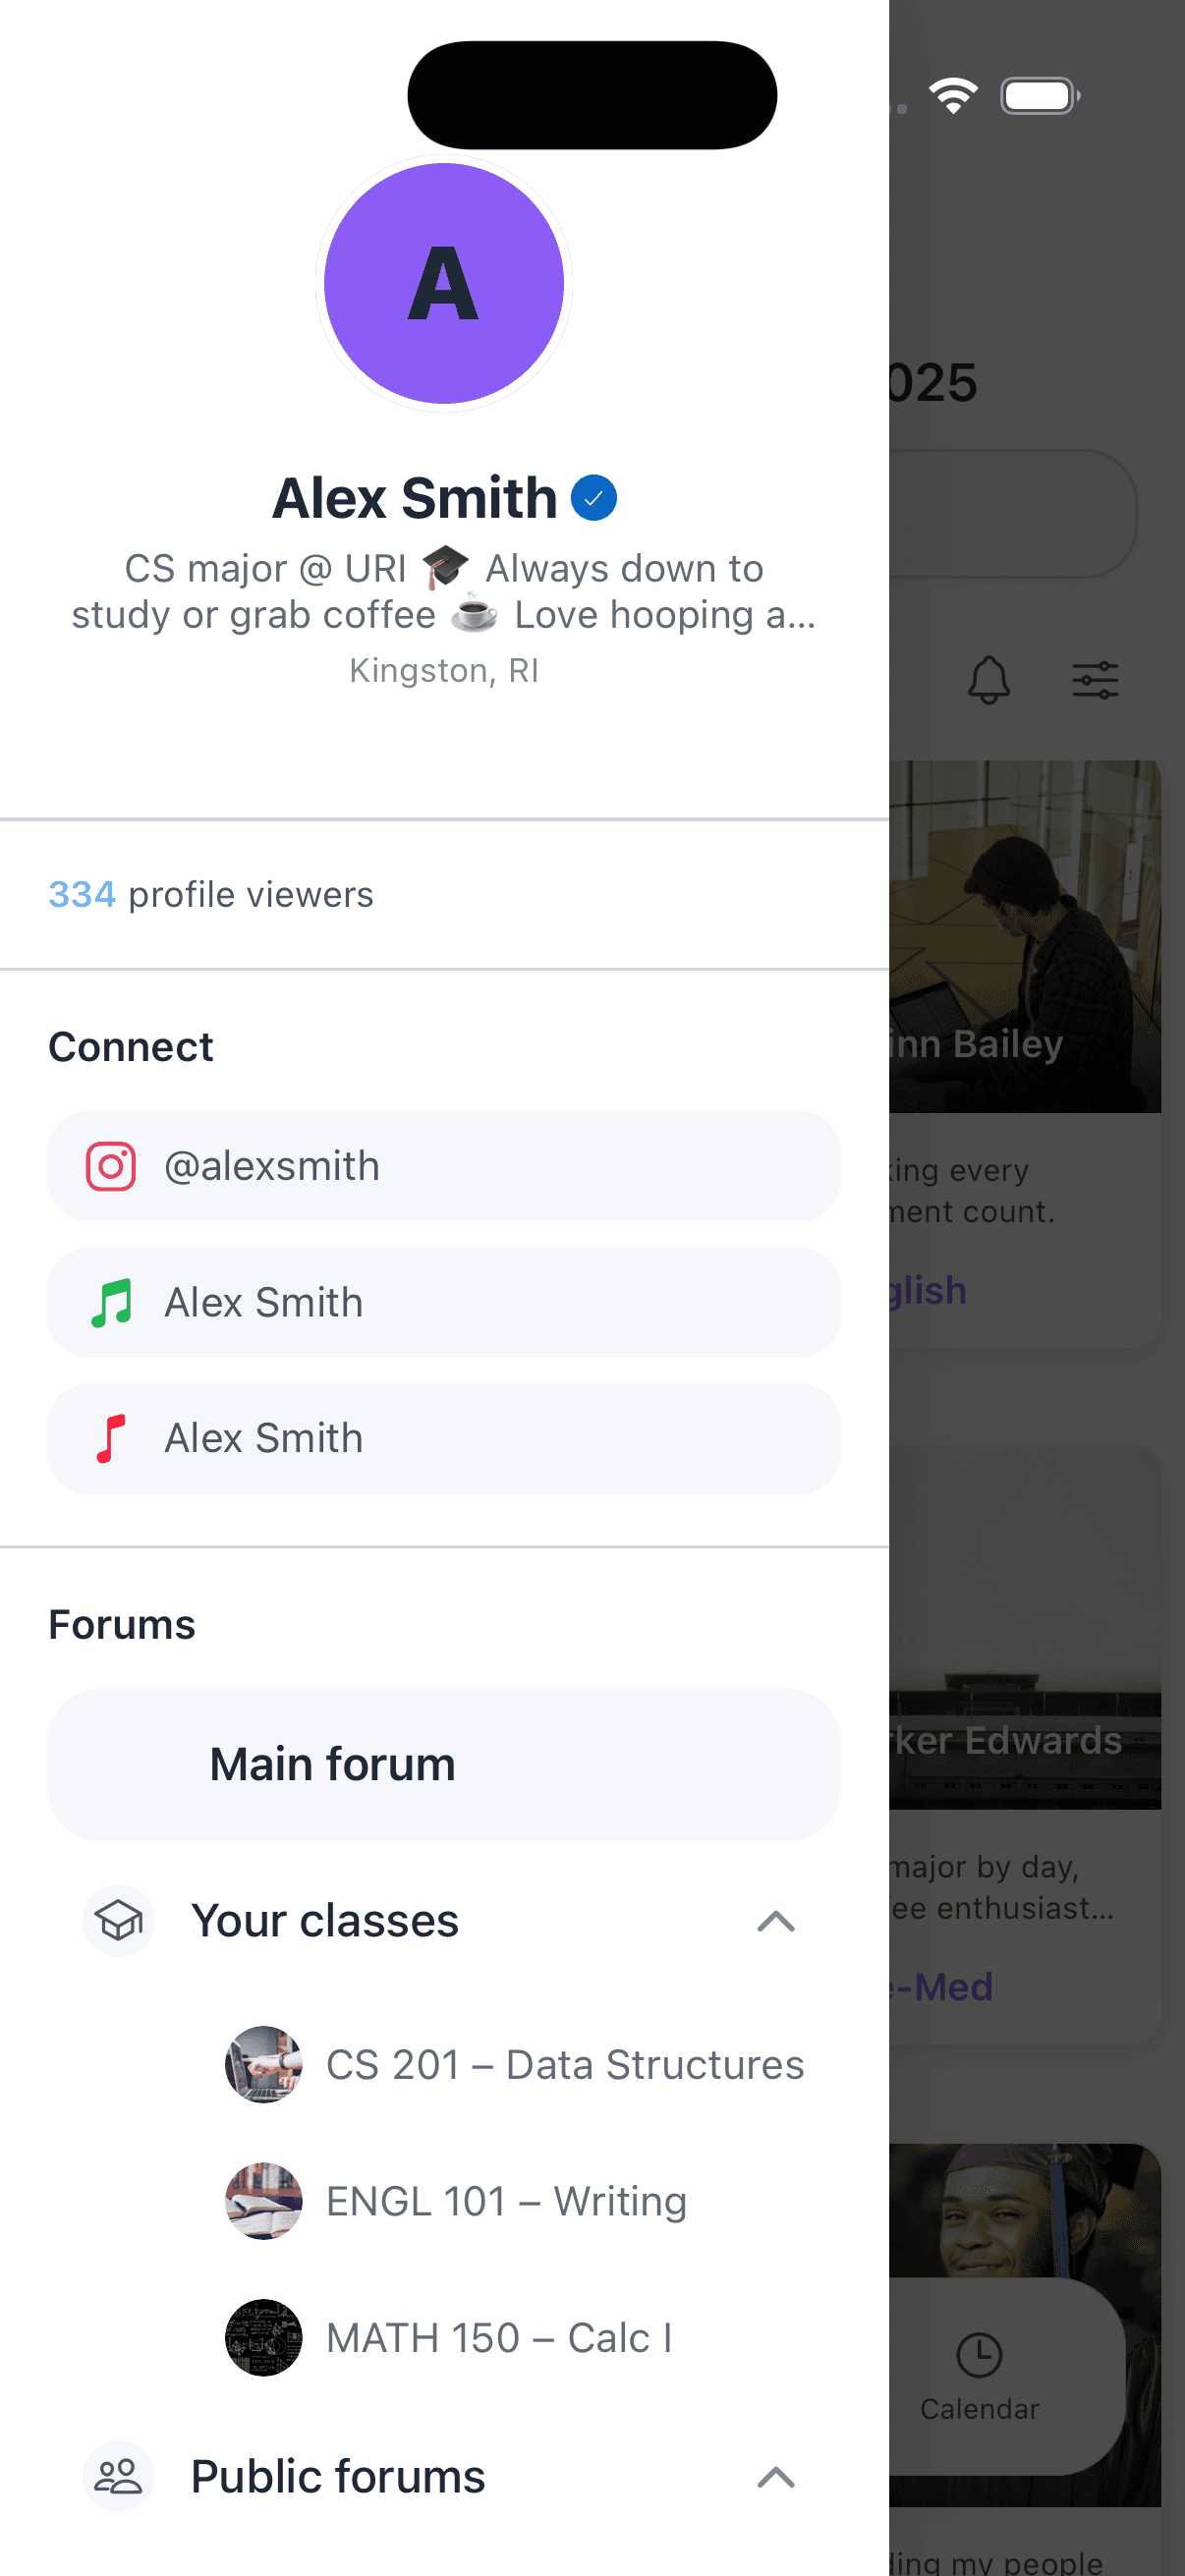The height and width of the screenshot is (2576, 1185).
Task: Collapse the Public forums section
Action: point(776,2478)
